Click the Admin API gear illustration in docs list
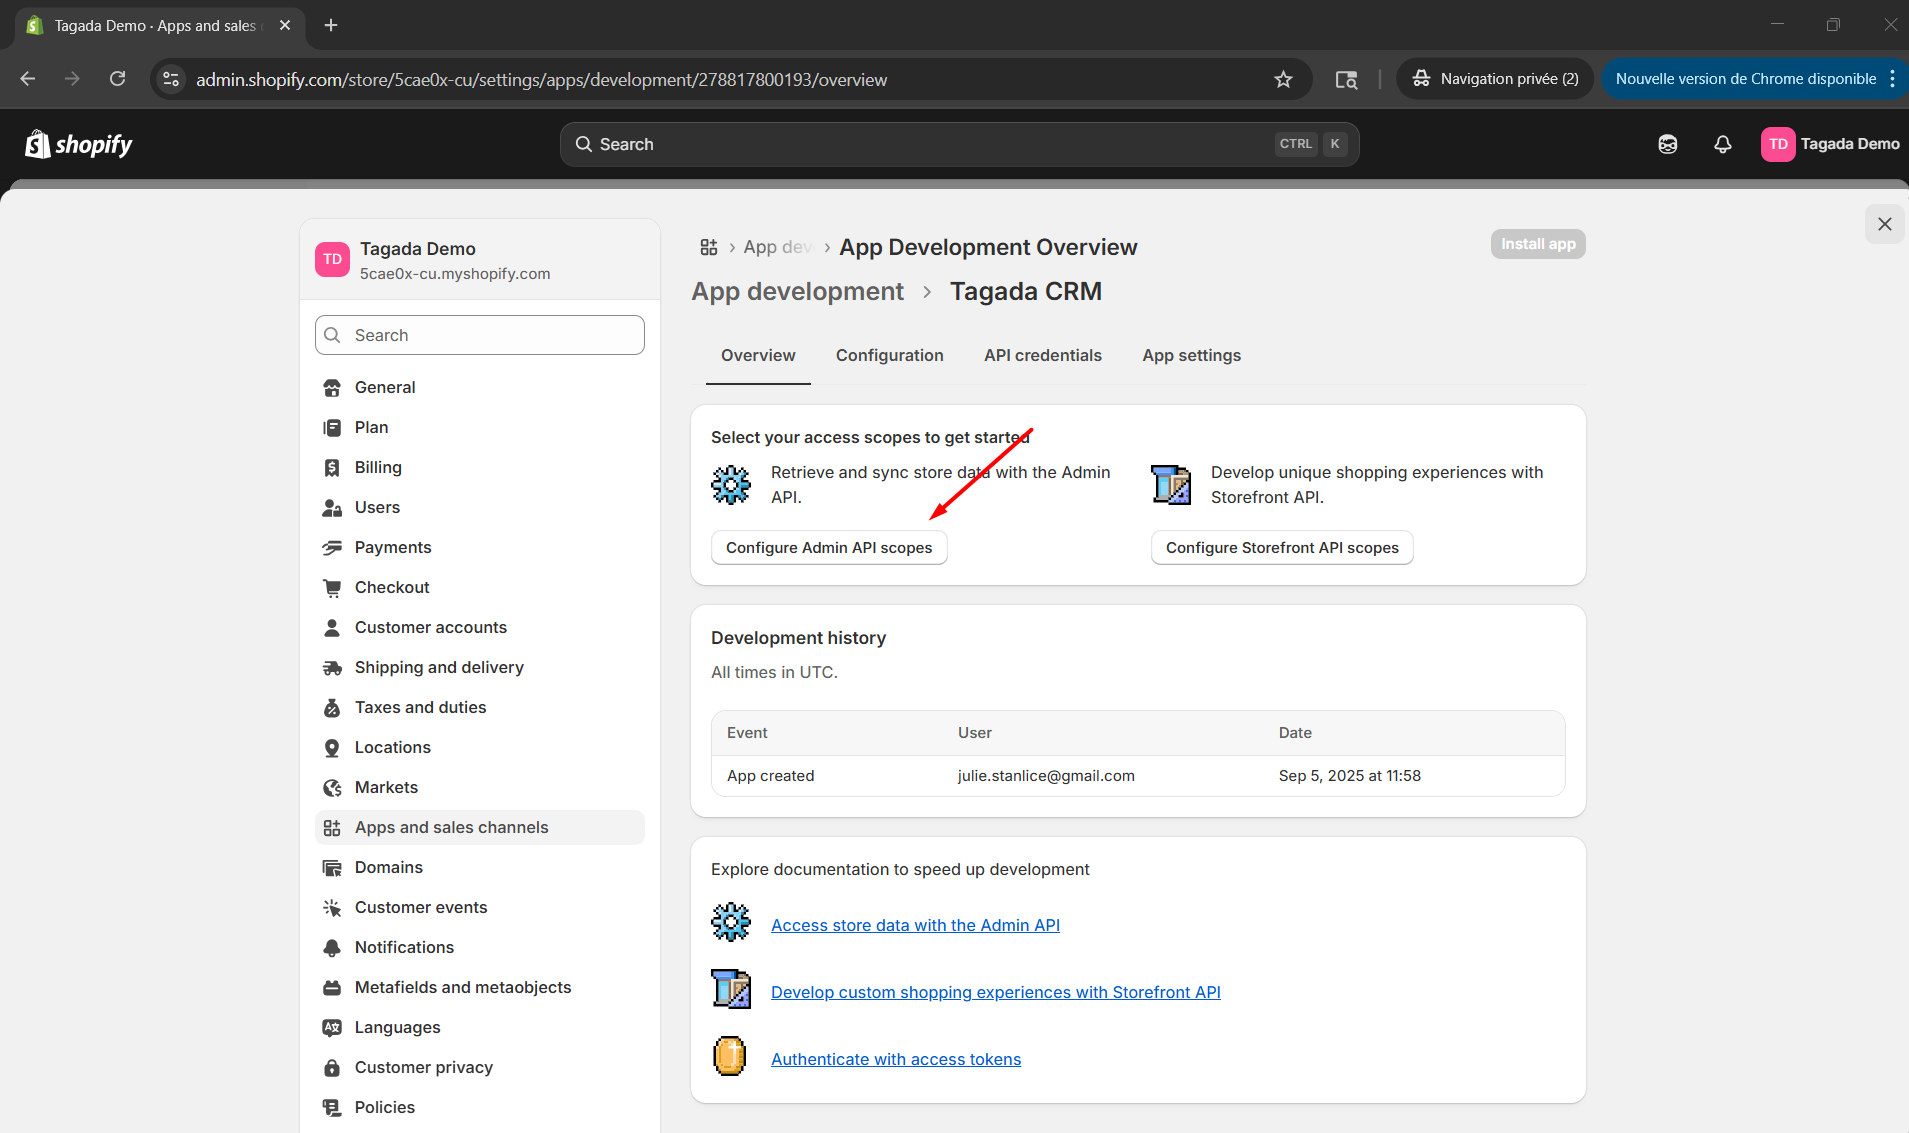This screenshot has width=1909, height=1133. [x=730, y=922]
